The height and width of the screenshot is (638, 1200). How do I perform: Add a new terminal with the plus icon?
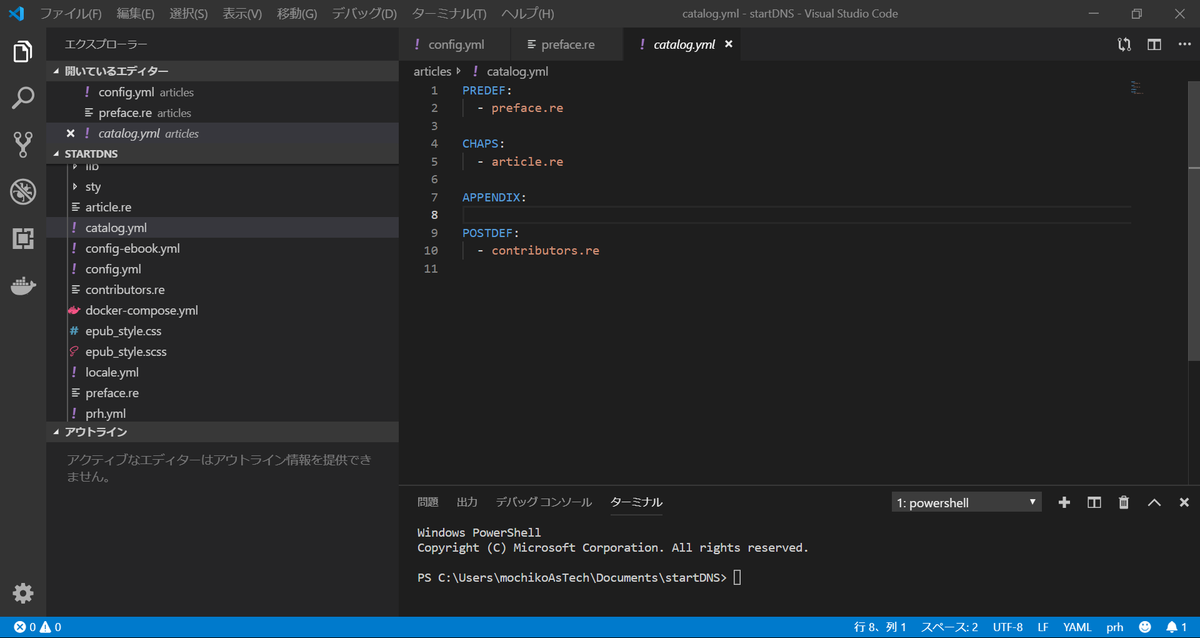click(x=1064, y=502)
